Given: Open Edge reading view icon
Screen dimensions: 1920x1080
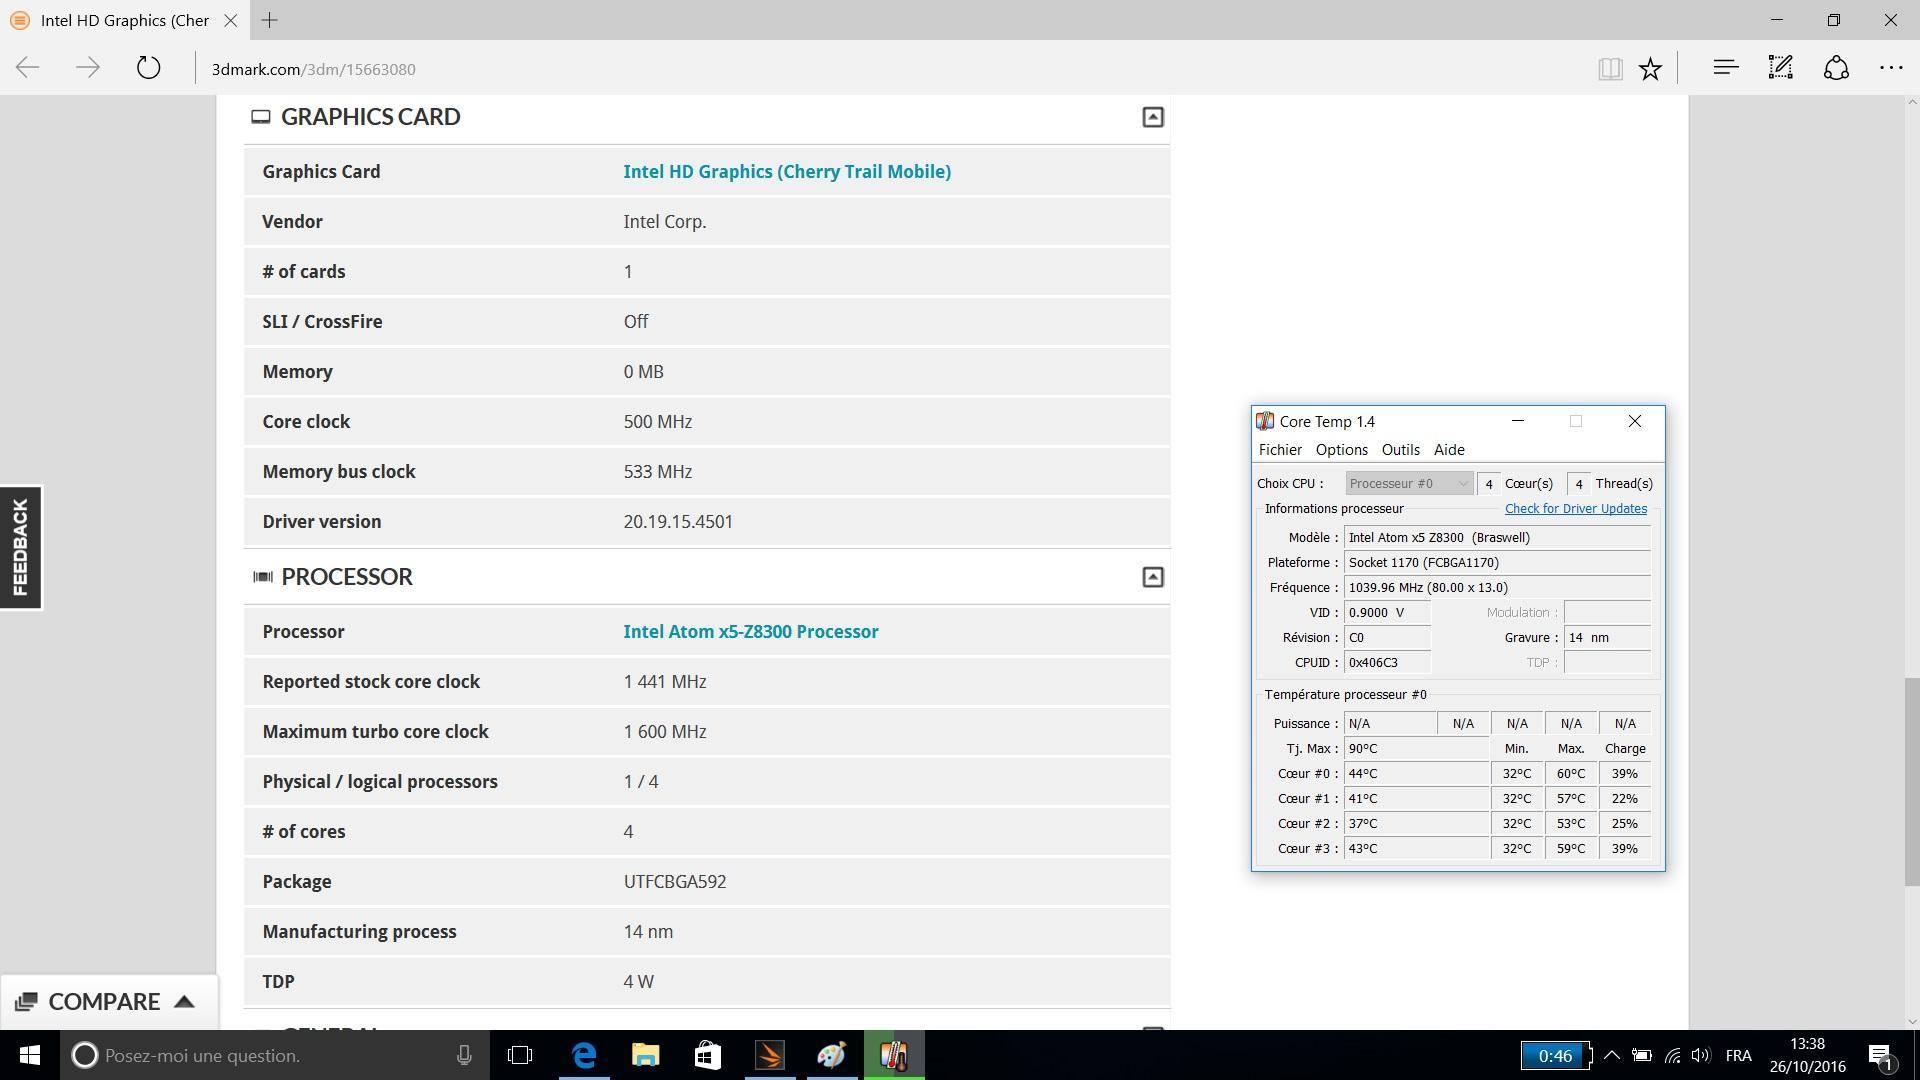Looking at the screenshot, I should pyautogui.click(x=1609, y=68).
